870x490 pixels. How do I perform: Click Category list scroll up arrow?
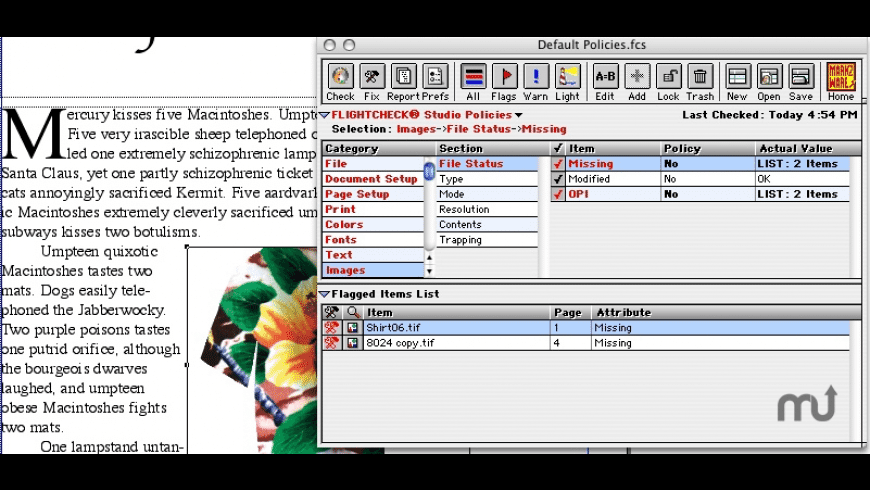pos(429,258)
